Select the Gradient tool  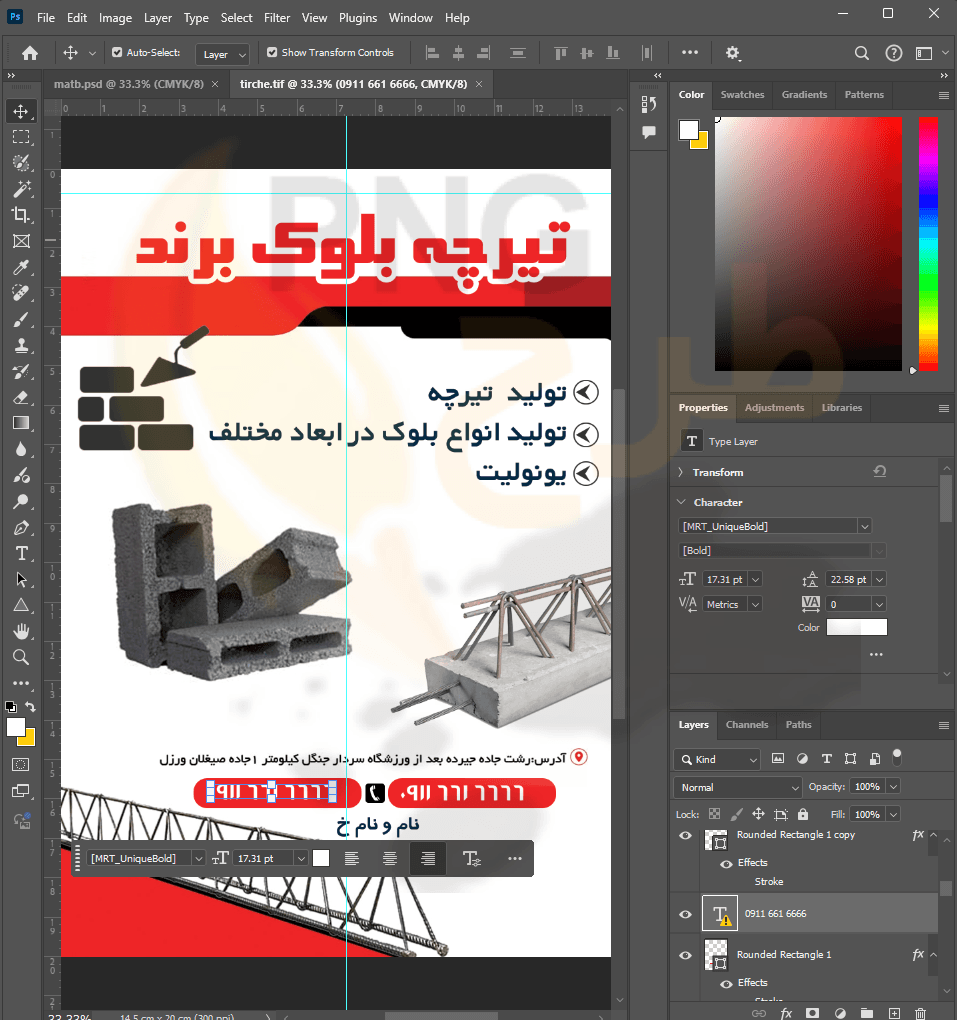tap(21, 423)
